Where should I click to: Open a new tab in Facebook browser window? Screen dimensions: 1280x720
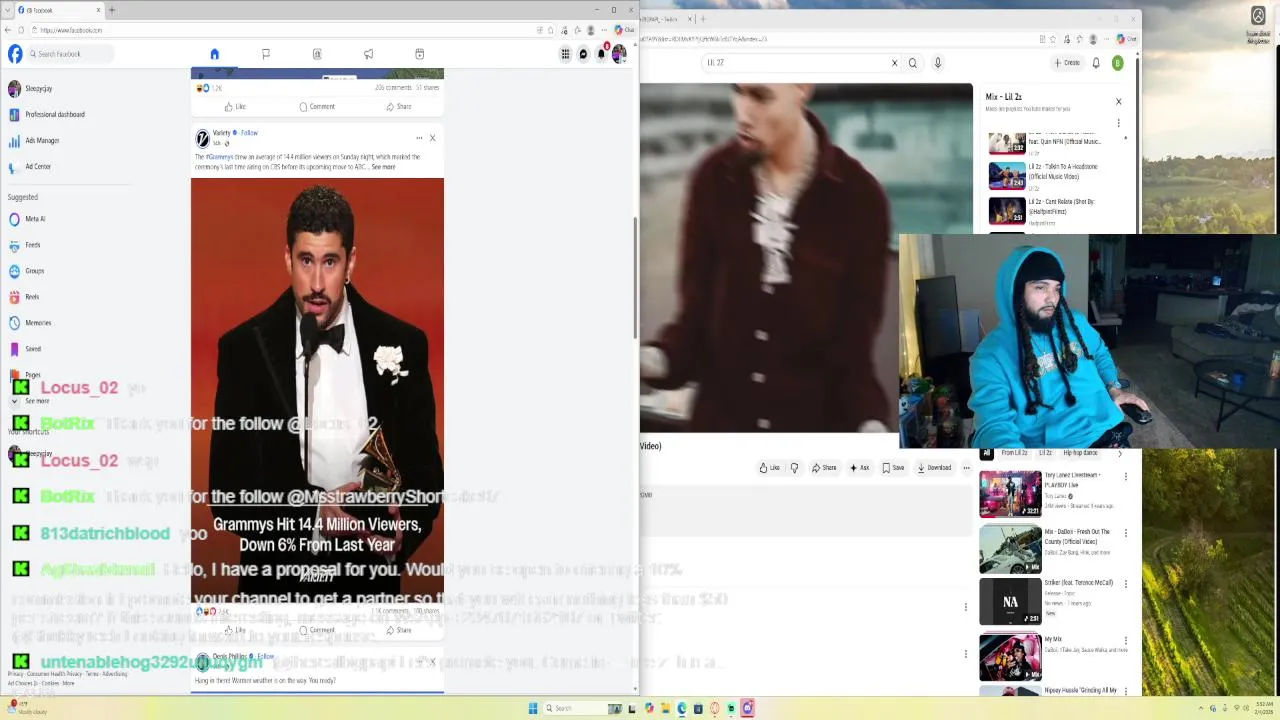[x=111, y=10]
